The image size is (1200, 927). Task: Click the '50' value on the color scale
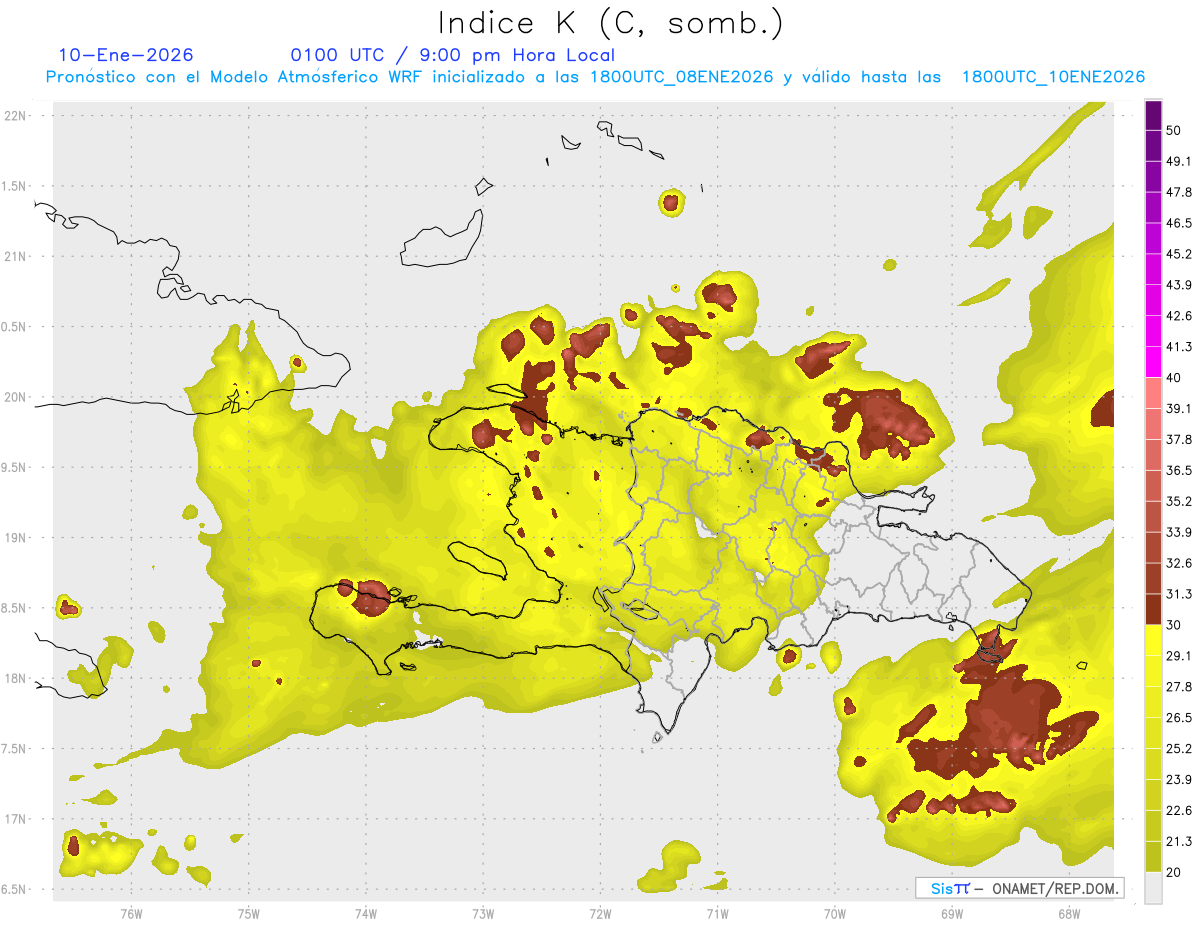(x=1174, y=130)
